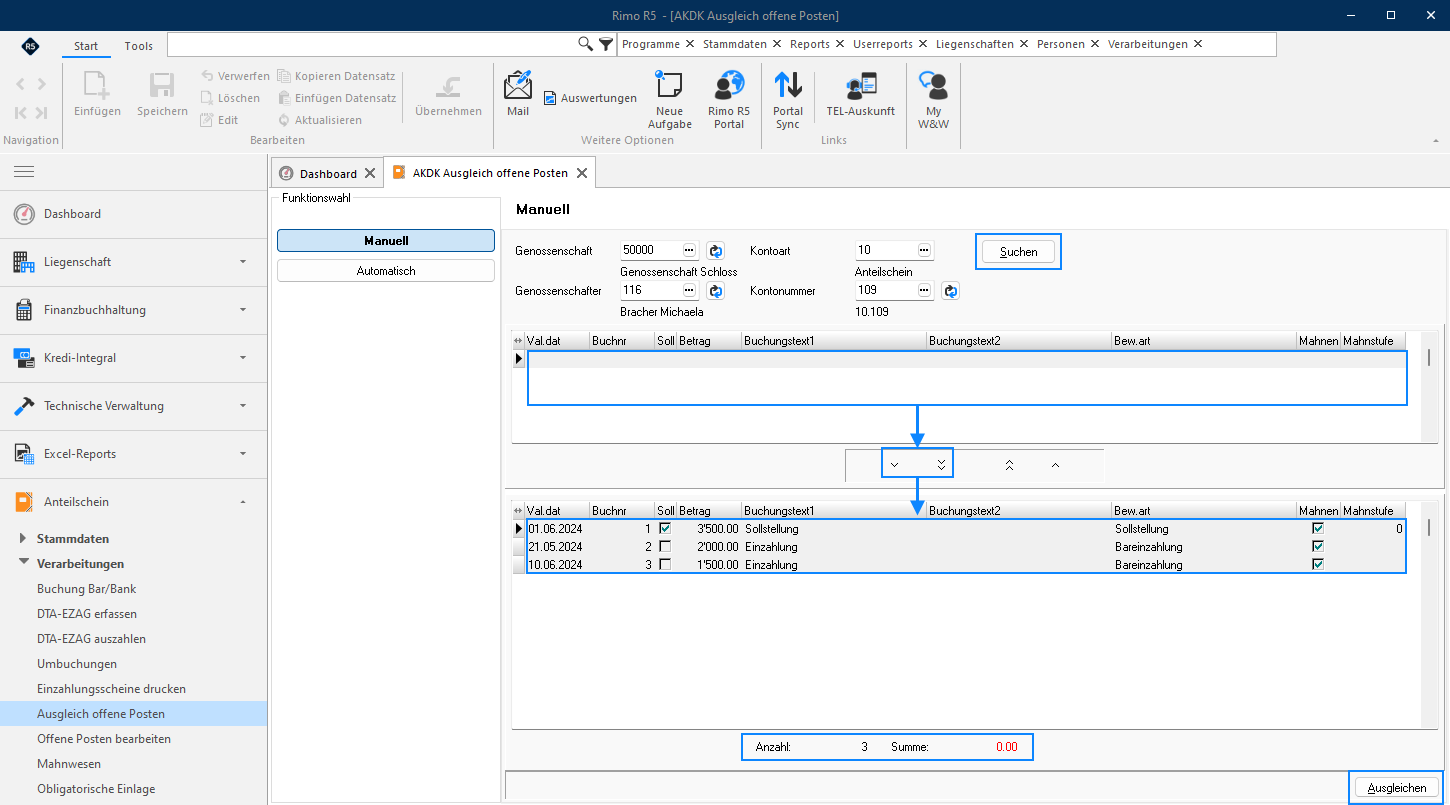Screen dimensions: 1450x805
Task: Expand the Stammdaten tree node
Action: (24, 538)
